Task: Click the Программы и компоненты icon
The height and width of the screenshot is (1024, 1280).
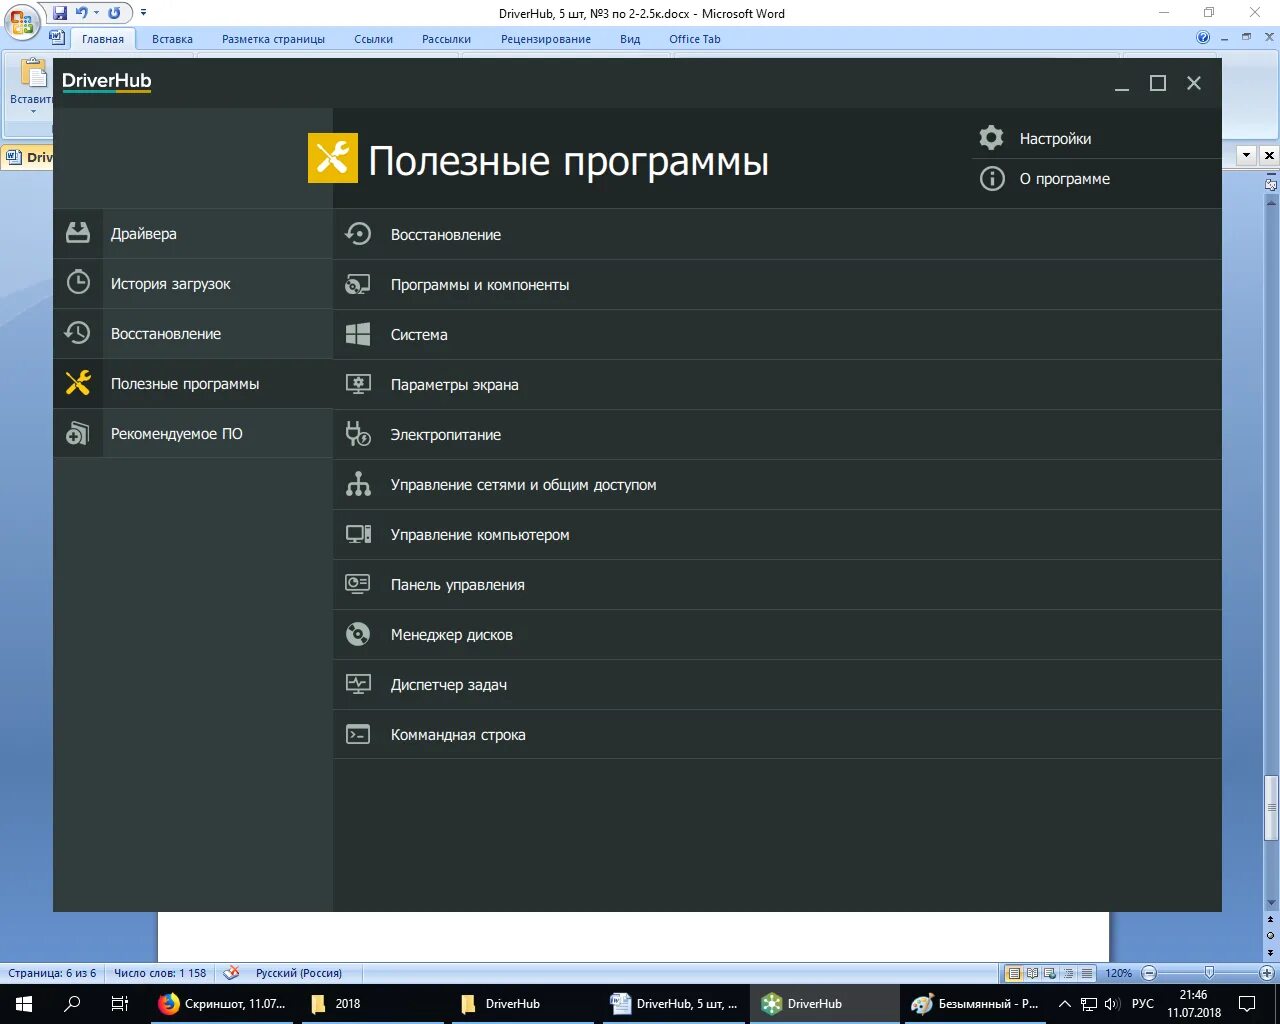Action: coord(358,285)
